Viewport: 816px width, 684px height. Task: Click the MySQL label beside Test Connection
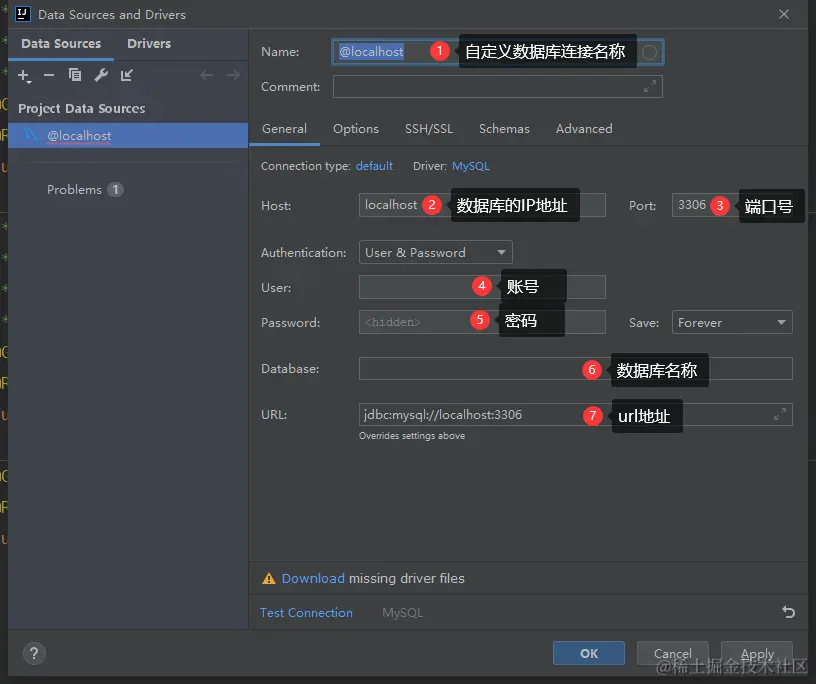pyautogui.click(x=402, y=613)
